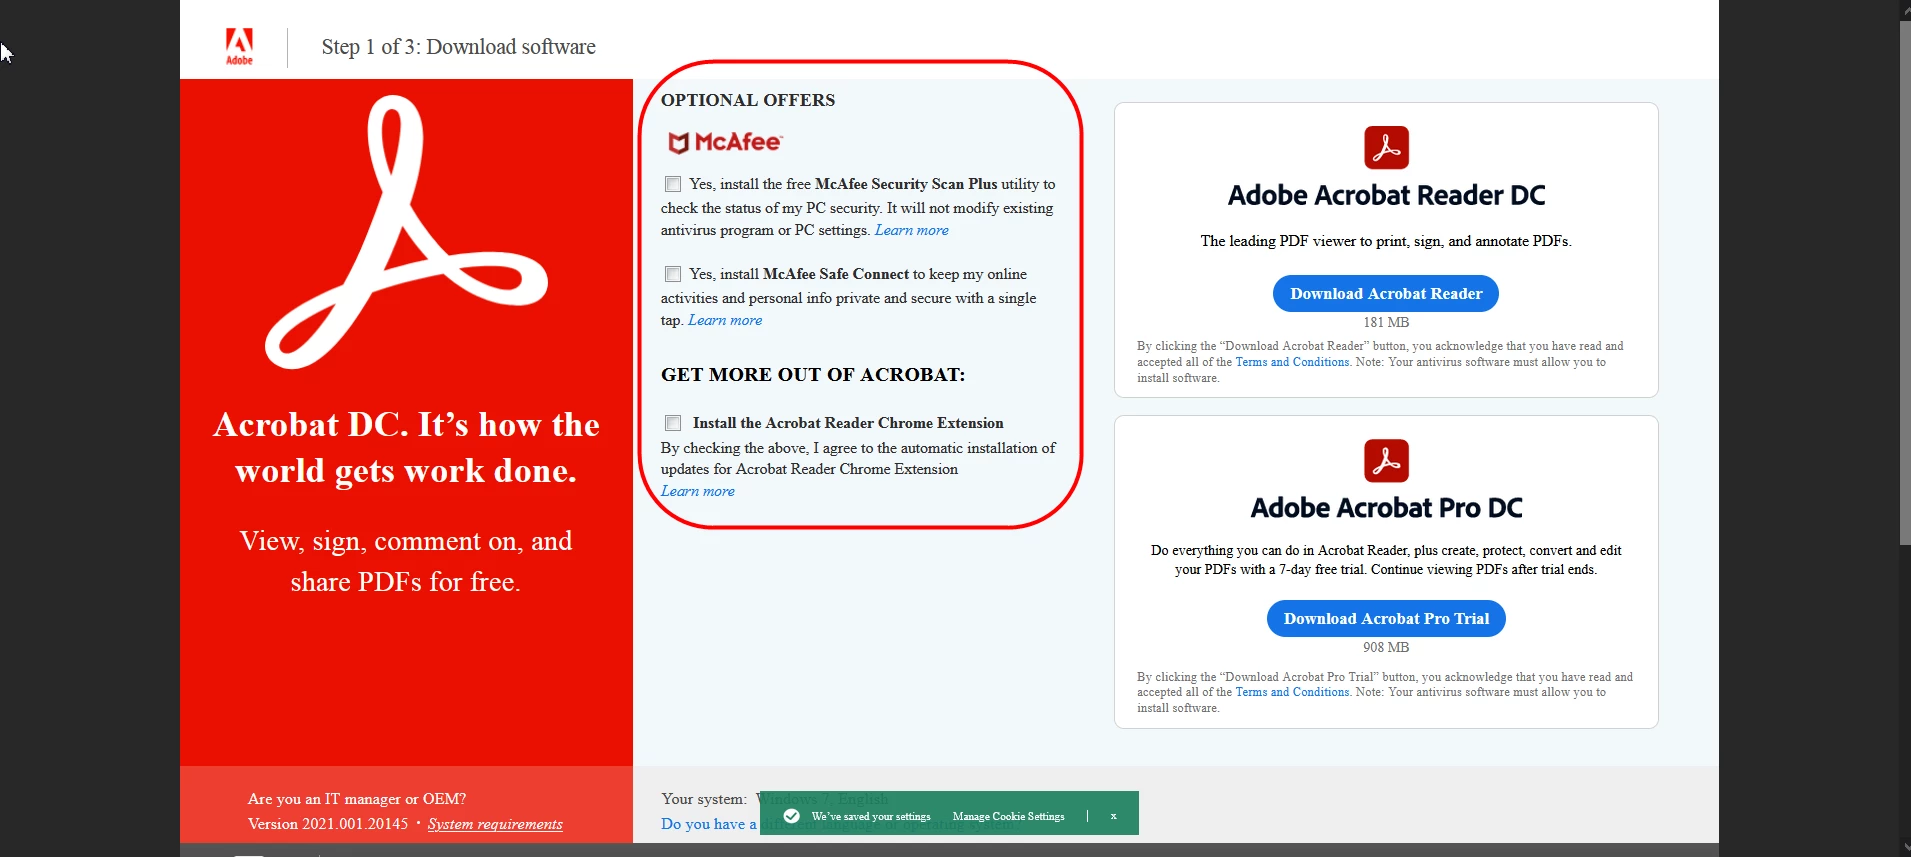1911x857 pixels.
Task: Tick Install Acrobat Reader Chrome Extension checkbox
Action: point(673,423)
